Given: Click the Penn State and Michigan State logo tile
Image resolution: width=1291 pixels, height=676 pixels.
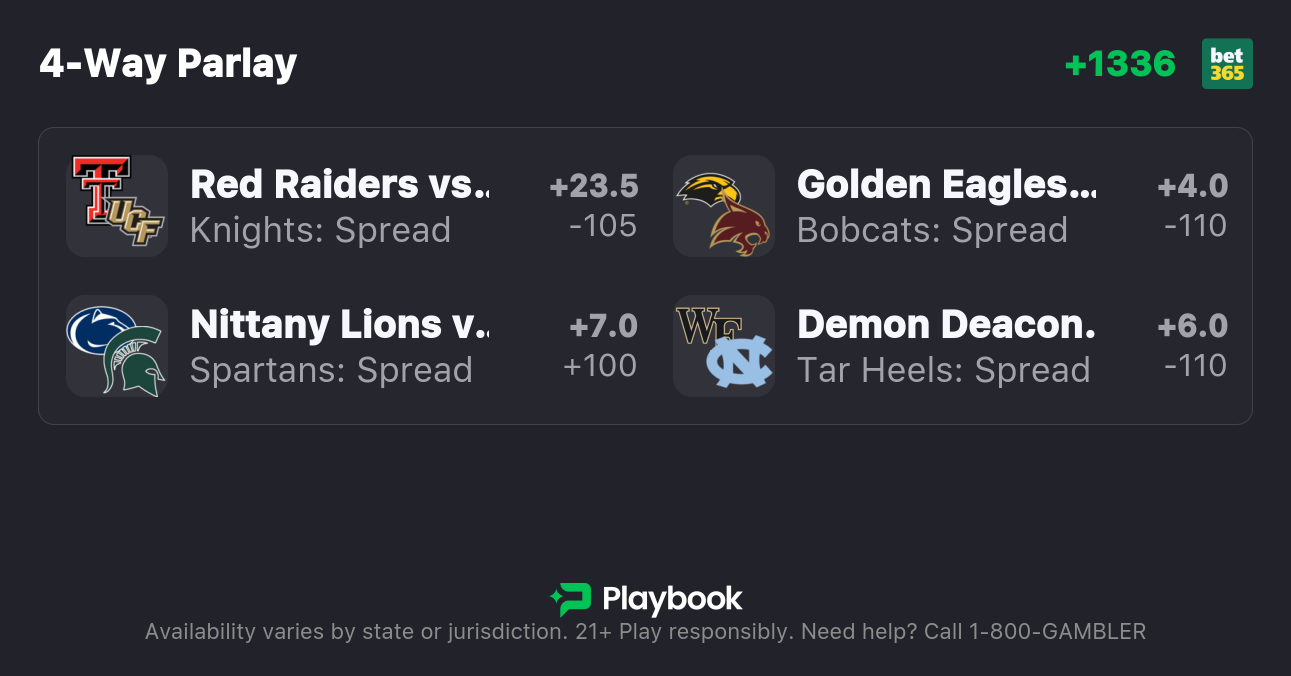Looking at the screenshot, I should [x=117, y=346].
